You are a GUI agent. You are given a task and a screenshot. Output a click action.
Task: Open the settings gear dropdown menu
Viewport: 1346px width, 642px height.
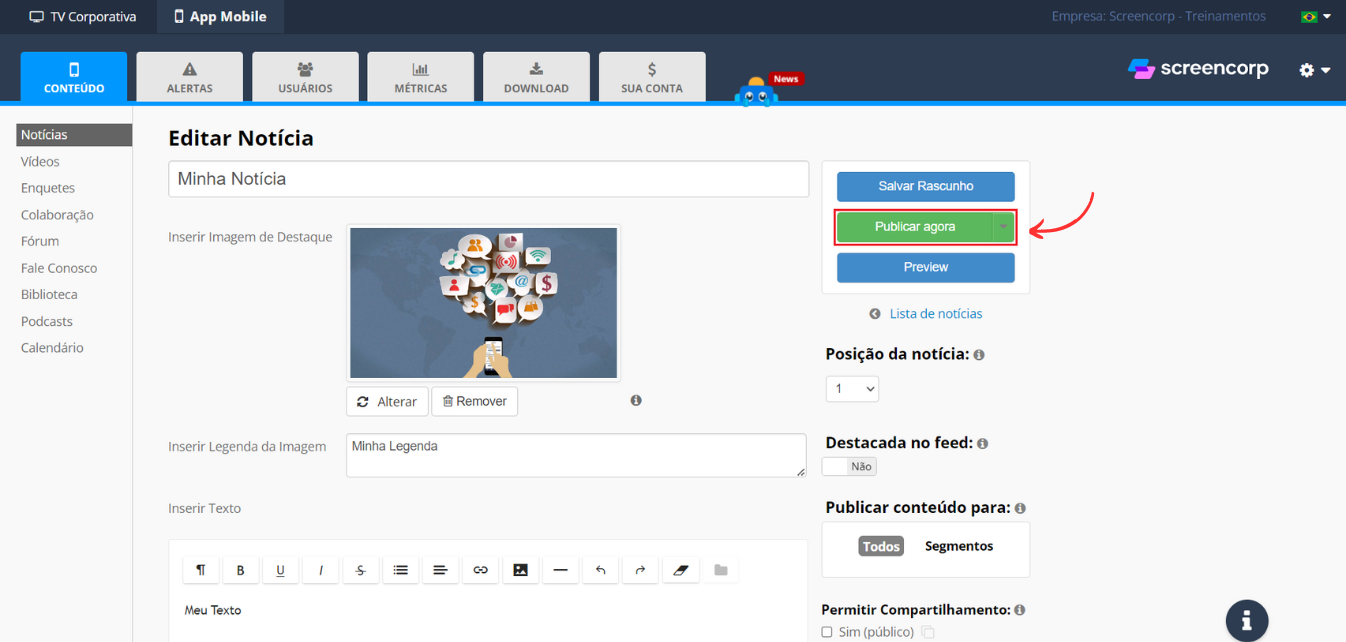pyautogui.click(x=1314, y=70)
